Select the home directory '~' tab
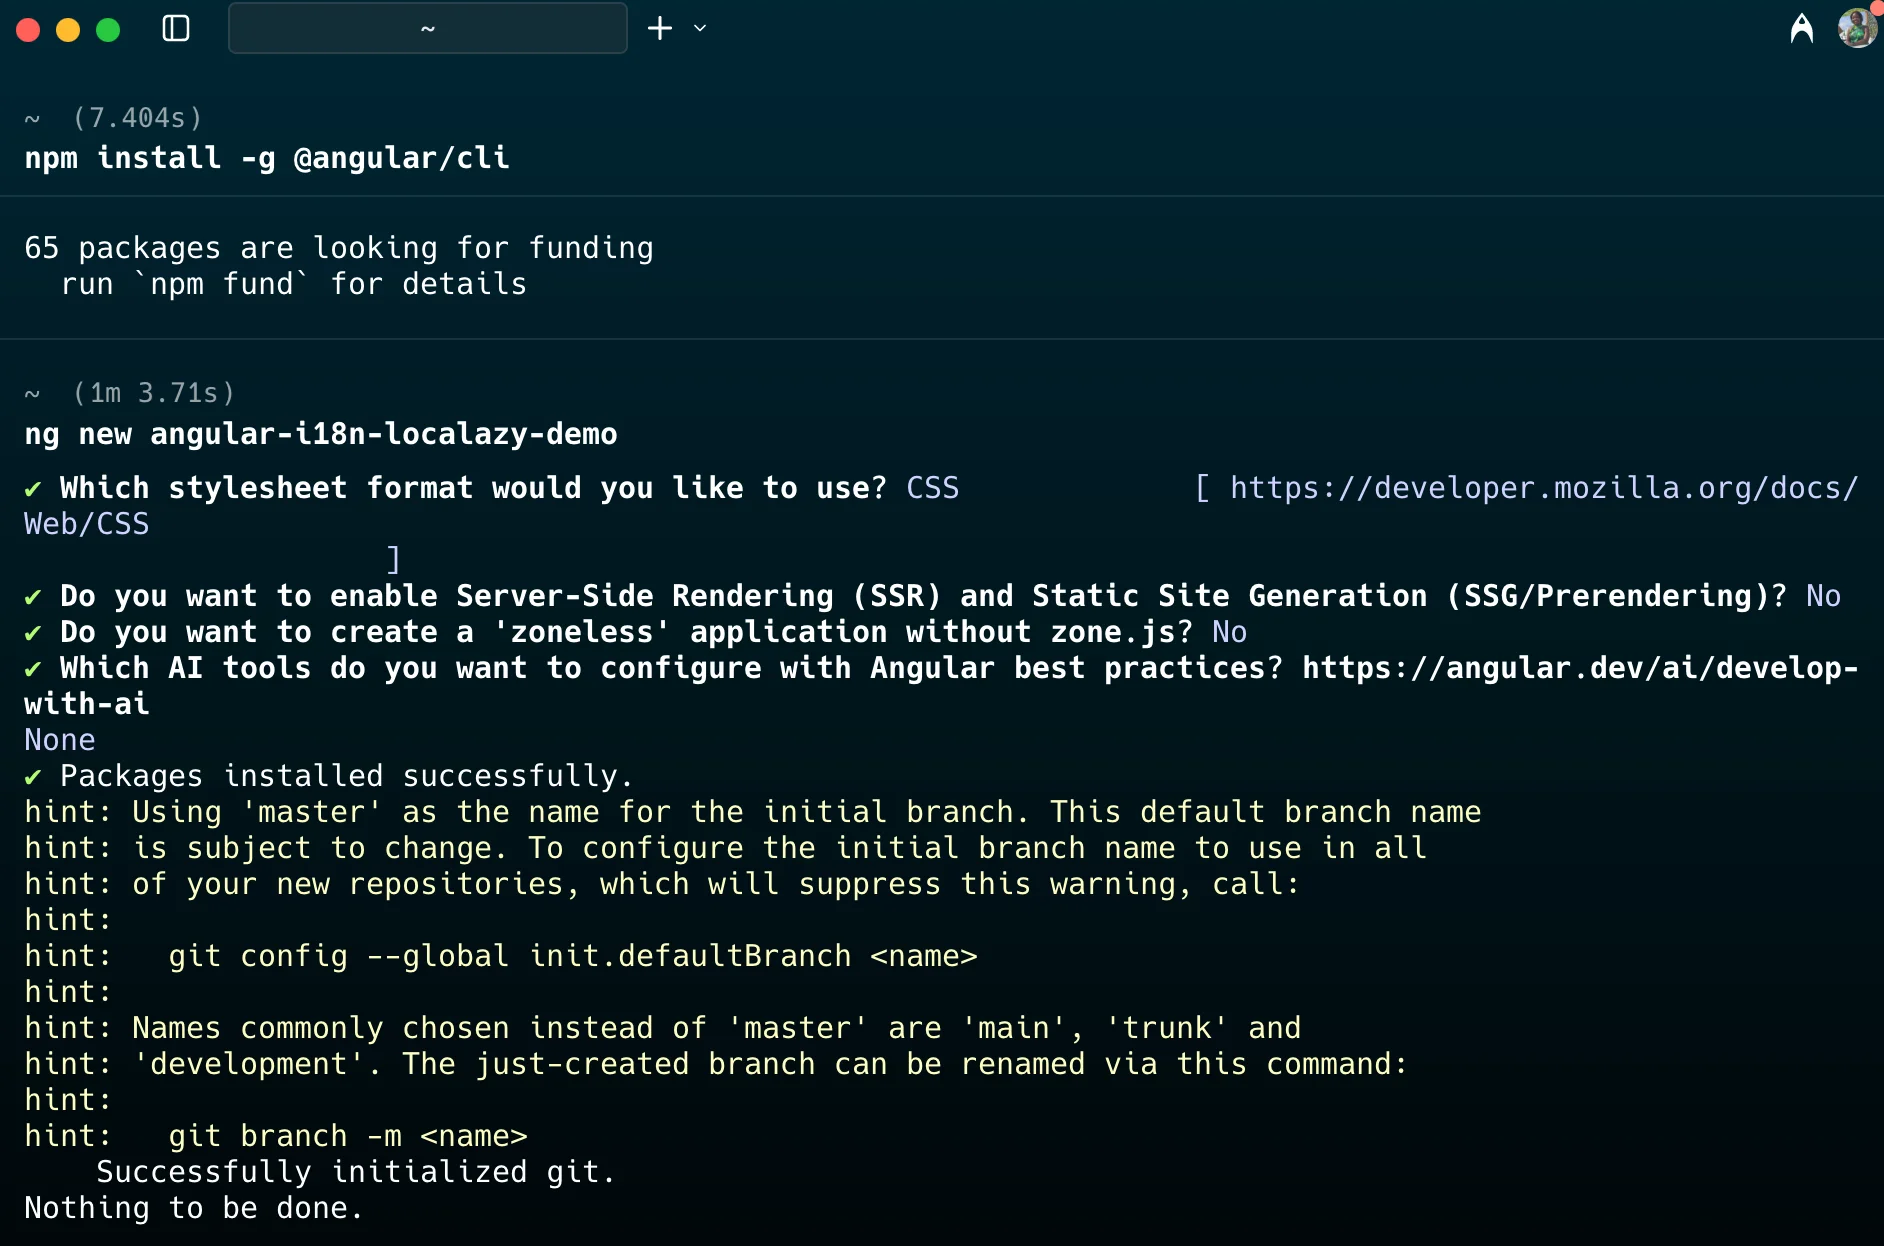 tap(428, 29)
